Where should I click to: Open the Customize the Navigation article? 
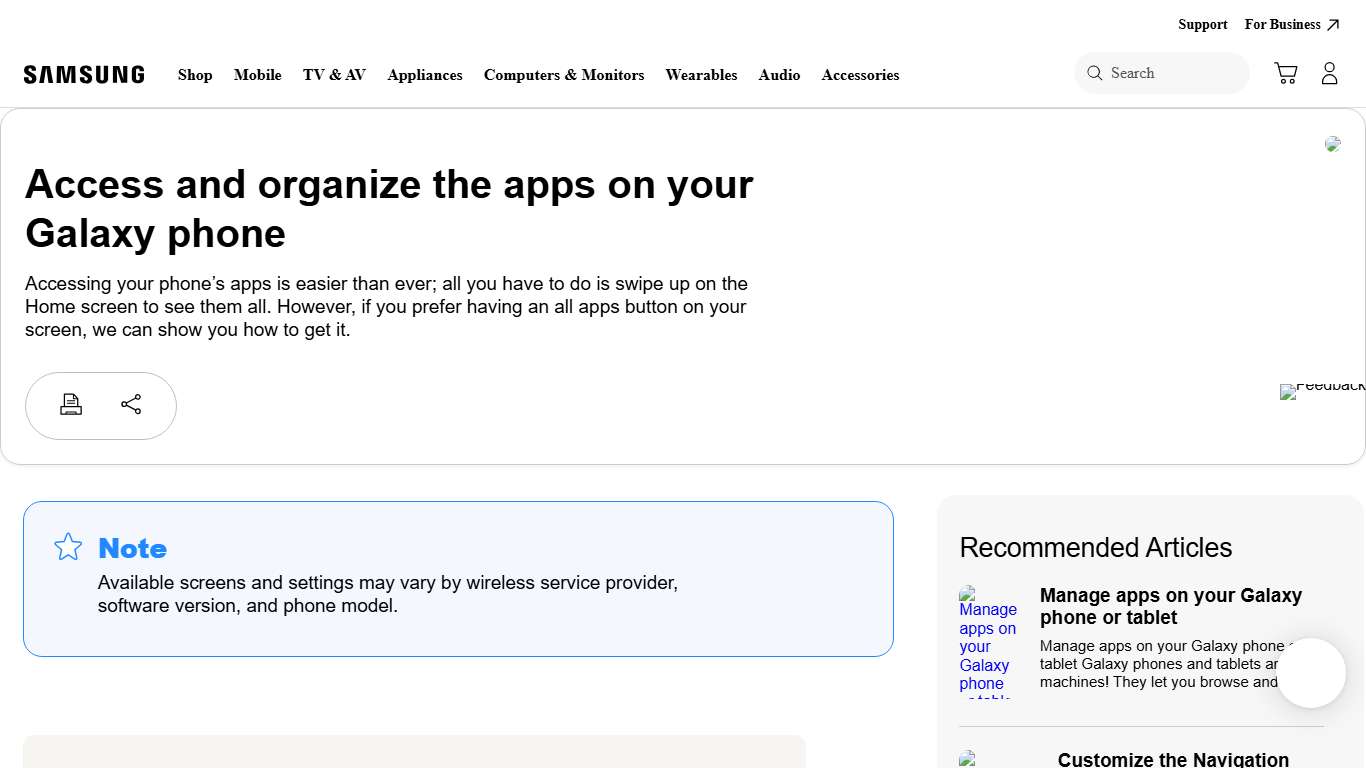coord(1172,759)
